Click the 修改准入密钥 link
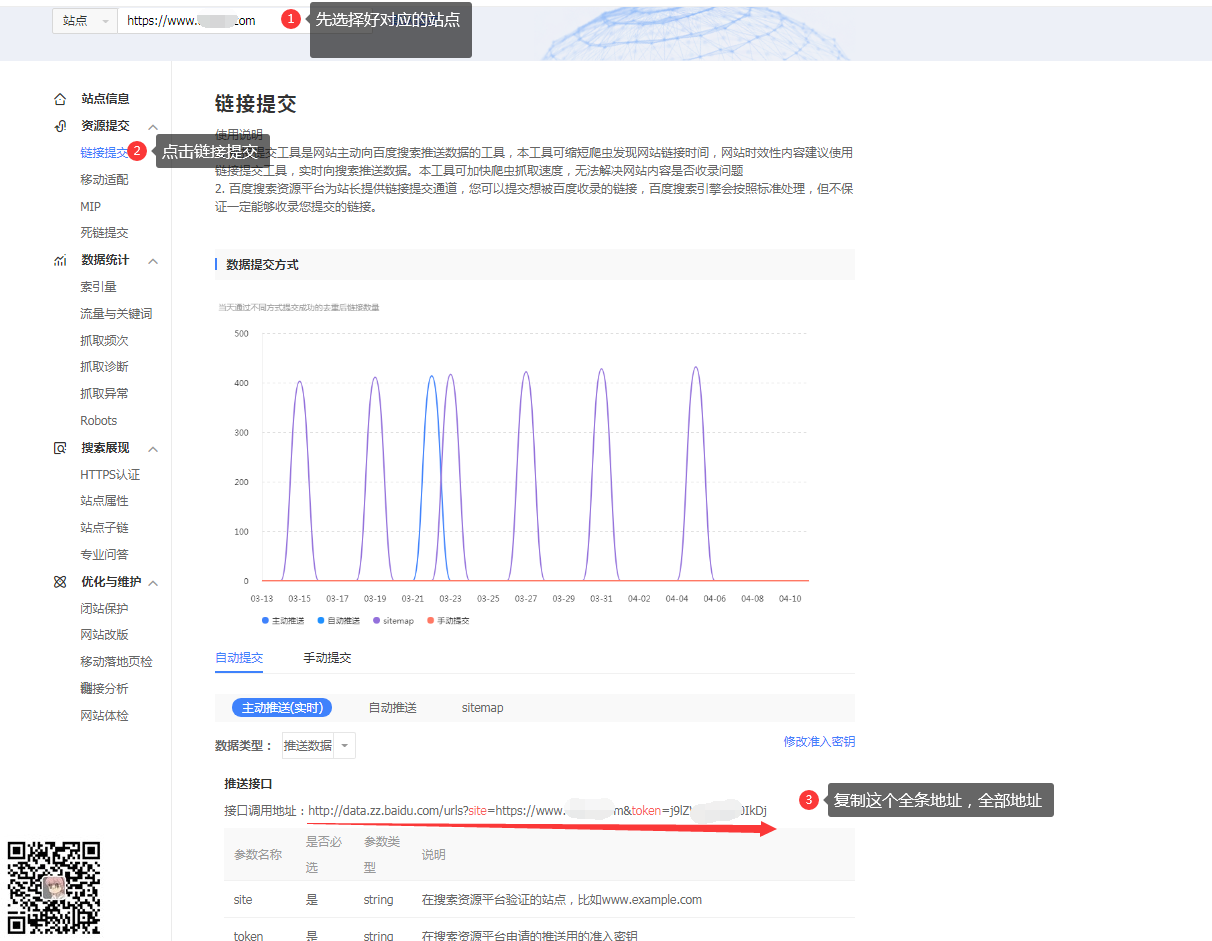This screenshot has width=1212, height=941. tap(822, 740)
